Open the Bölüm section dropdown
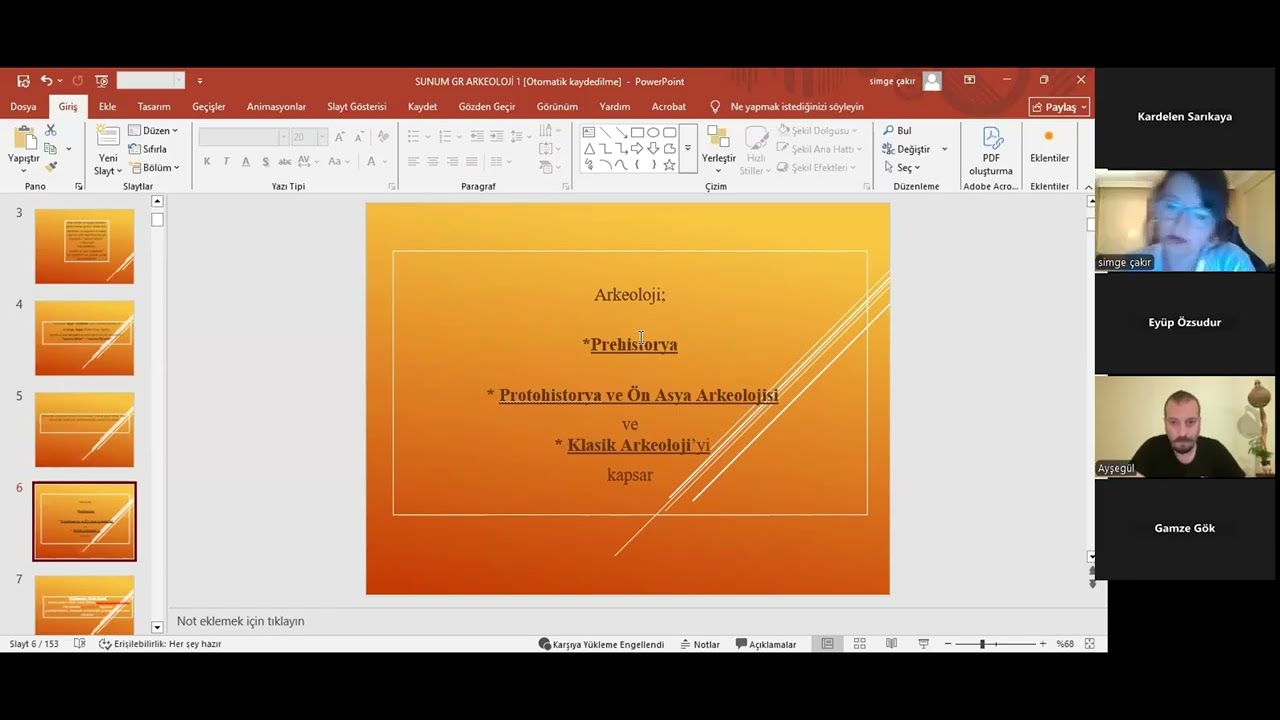The height and width of the screenshot is (720, 1280). point(153,168)
